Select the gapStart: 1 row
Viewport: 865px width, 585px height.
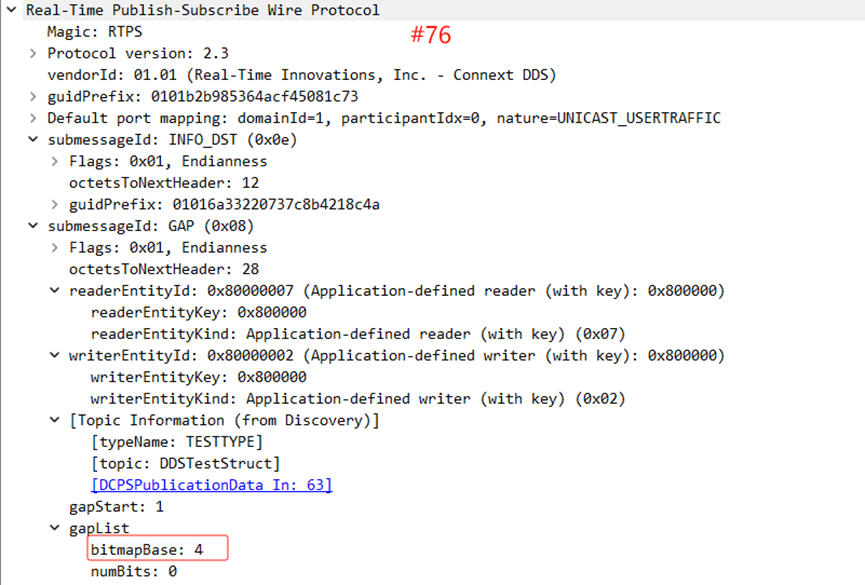coord(116,507)
